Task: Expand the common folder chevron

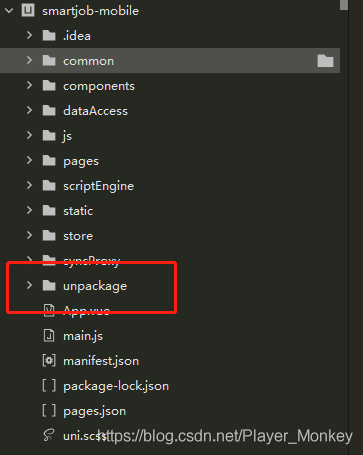Action: pos(29,60)
